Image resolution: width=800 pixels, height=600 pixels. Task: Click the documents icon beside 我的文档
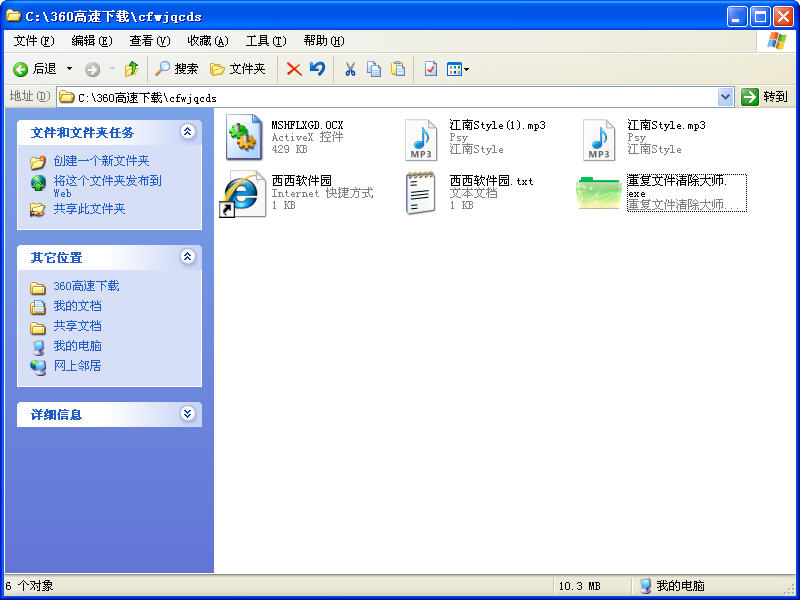coord(38,307)
